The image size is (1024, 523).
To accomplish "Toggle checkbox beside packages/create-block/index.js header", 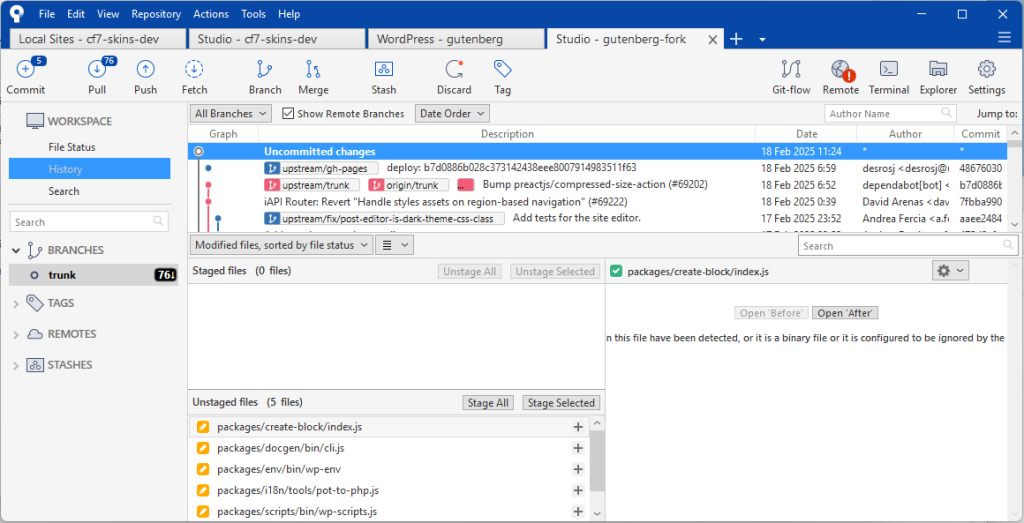I will point(616,271).
